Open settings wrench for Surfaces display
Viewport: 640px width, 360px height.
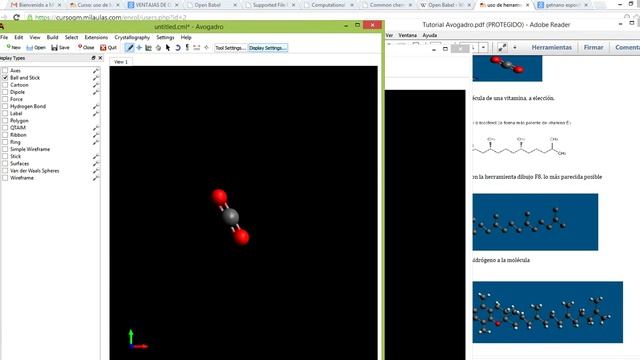coord(96,163)
